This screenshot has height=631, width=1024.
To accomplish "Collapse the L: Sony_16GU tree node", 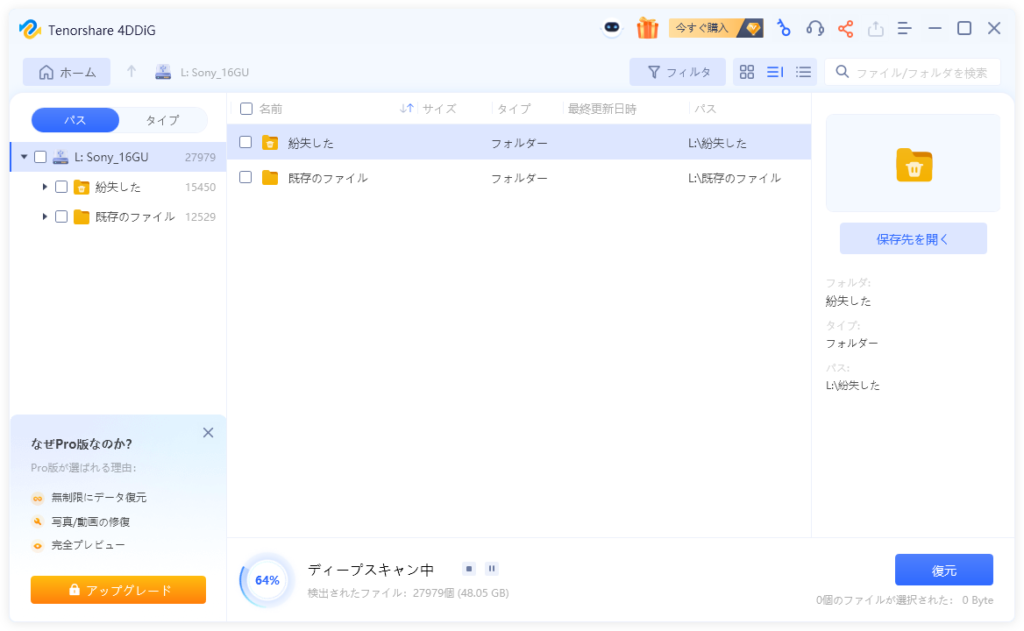I will tap(24, 157).
